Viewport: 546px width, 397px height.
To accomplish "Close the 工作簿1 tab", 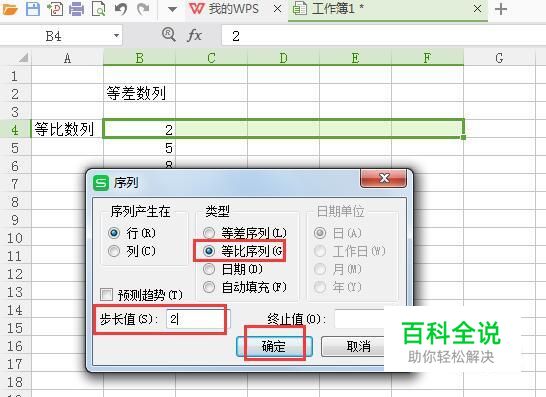I will point(477,9).
